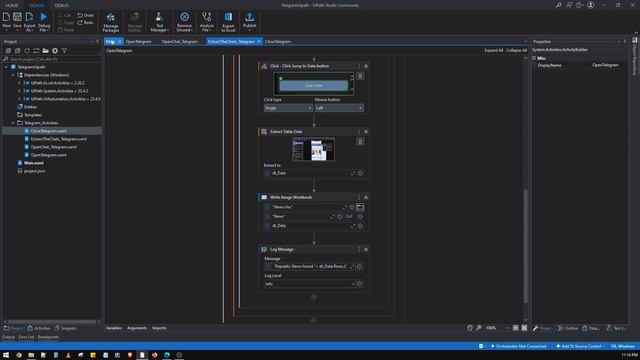Open the Output panel
The height and width of the screenshot is (360, 640).
8,337
